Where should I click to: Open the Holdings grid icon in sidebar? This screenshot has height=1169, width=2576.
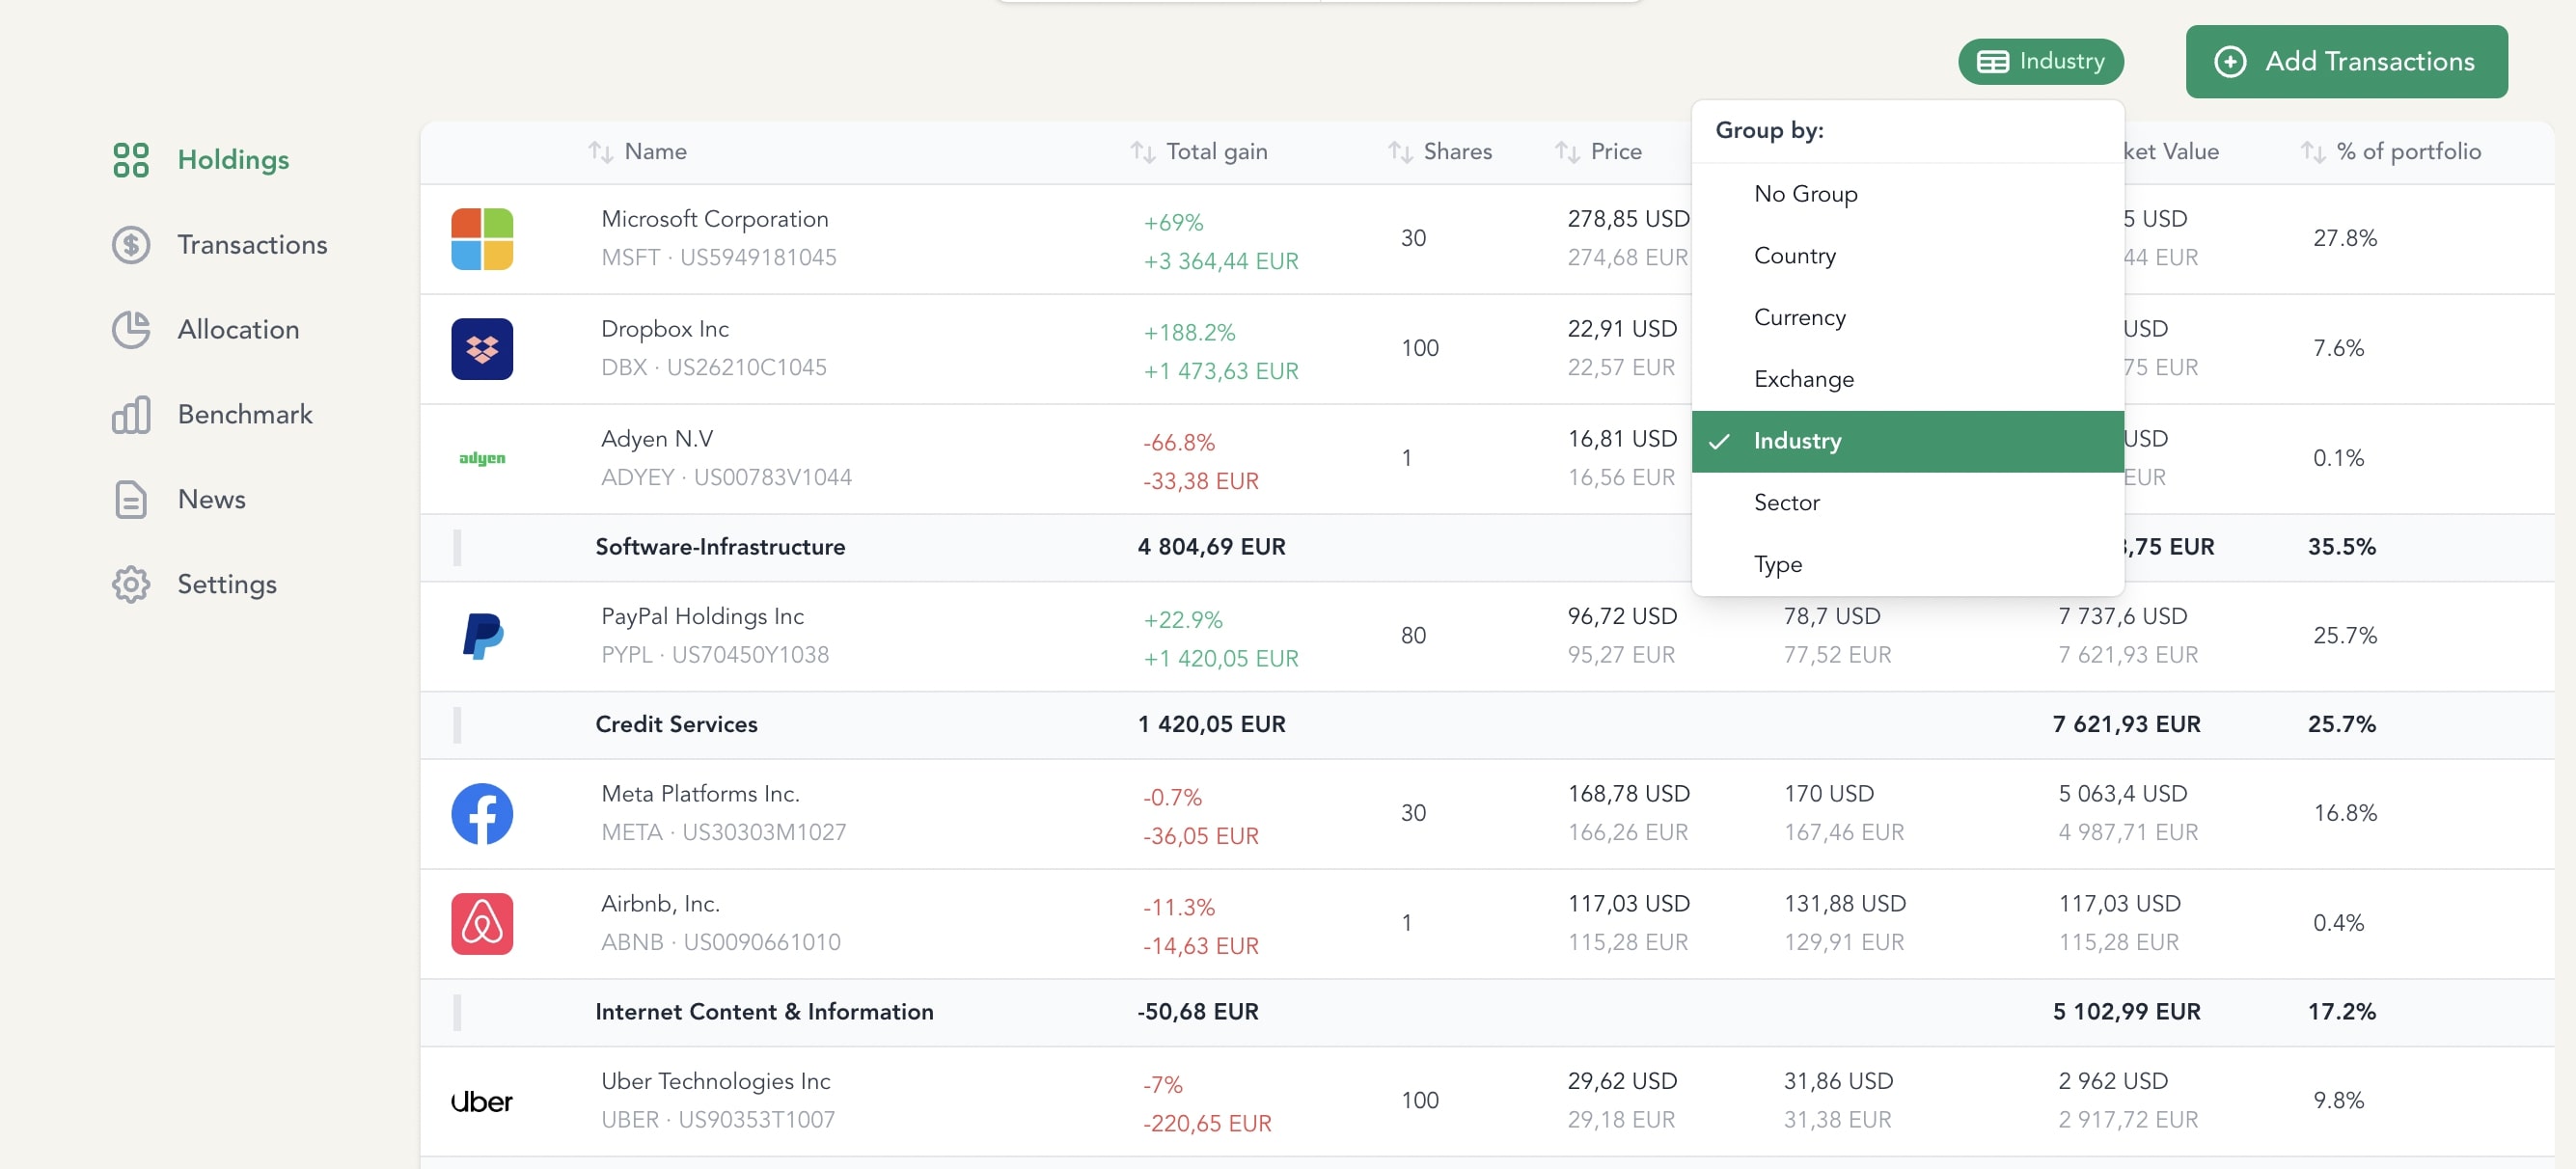click(131, 160)
